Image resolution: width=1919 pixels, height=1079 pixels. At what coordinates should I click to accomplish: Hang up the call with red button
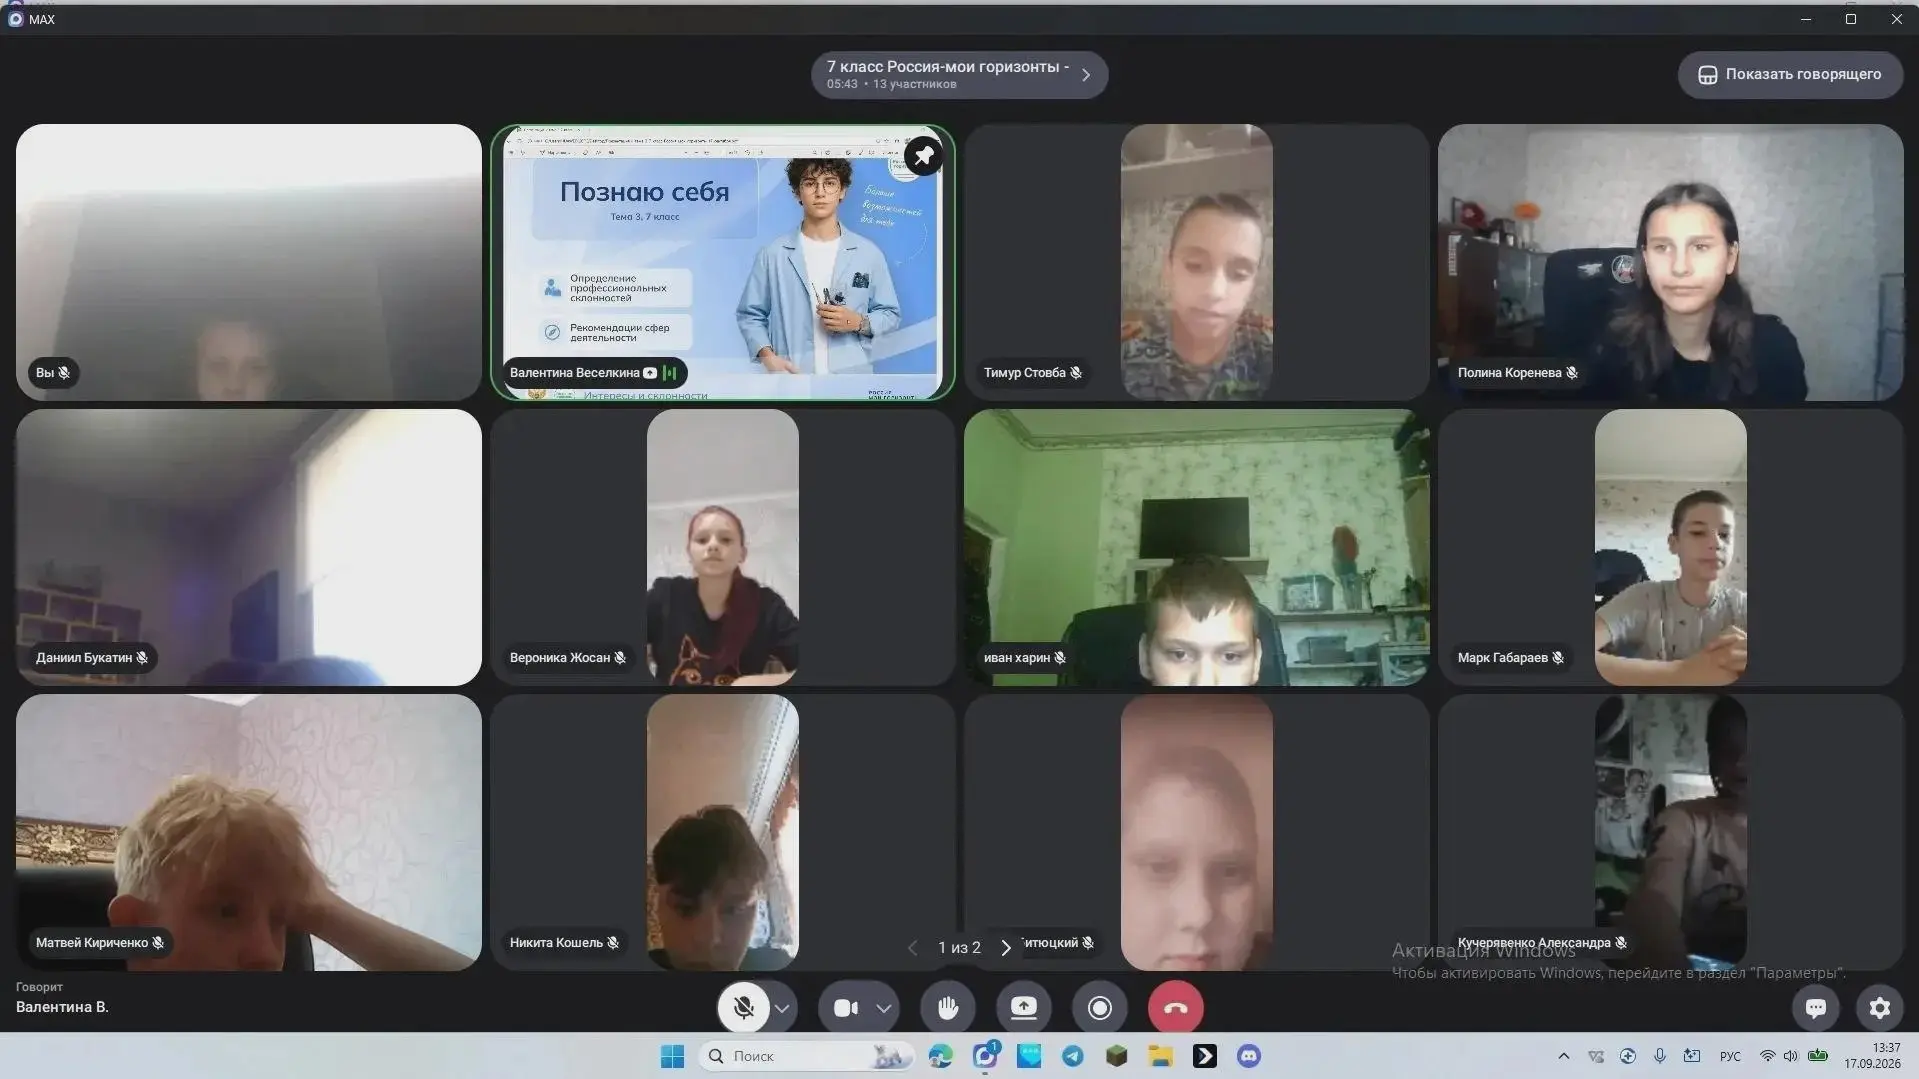click(x=1176, y=1007)
